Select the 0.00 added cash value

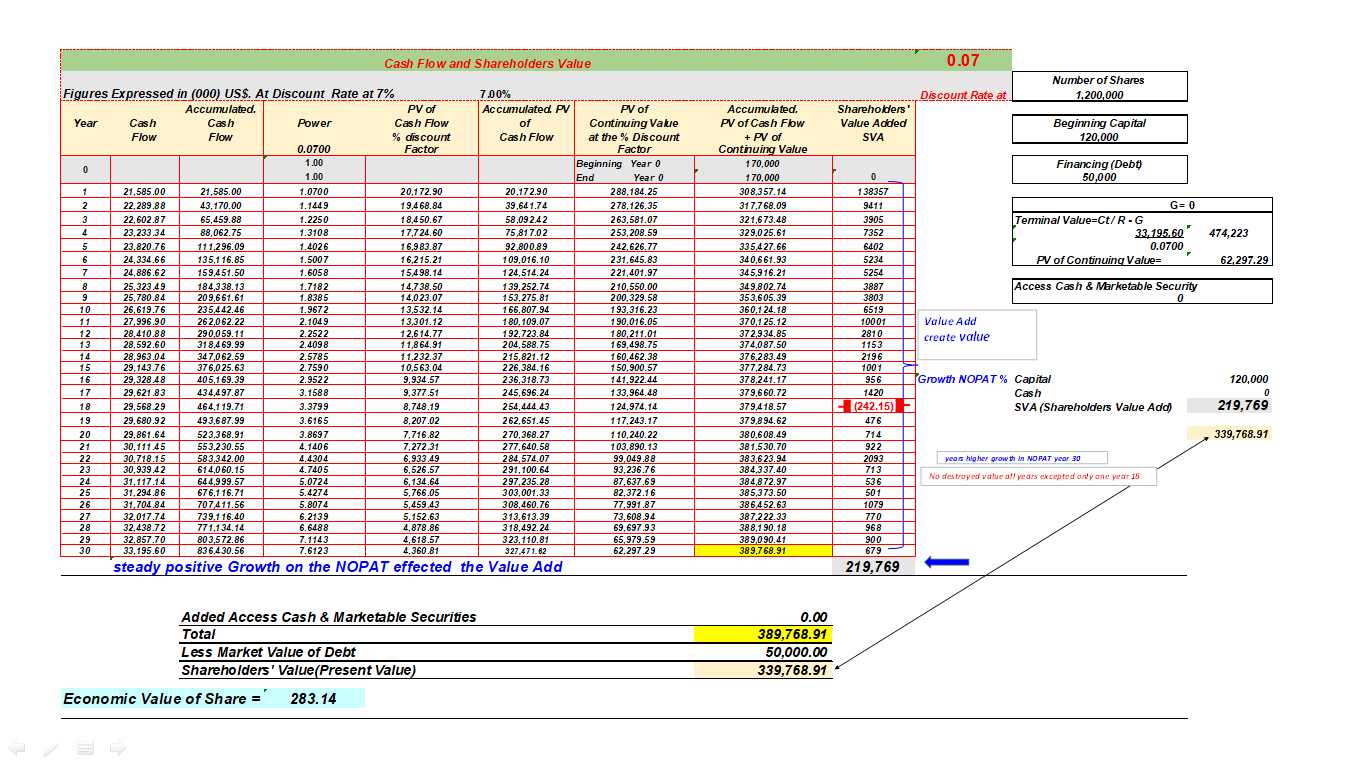(814, 617)
